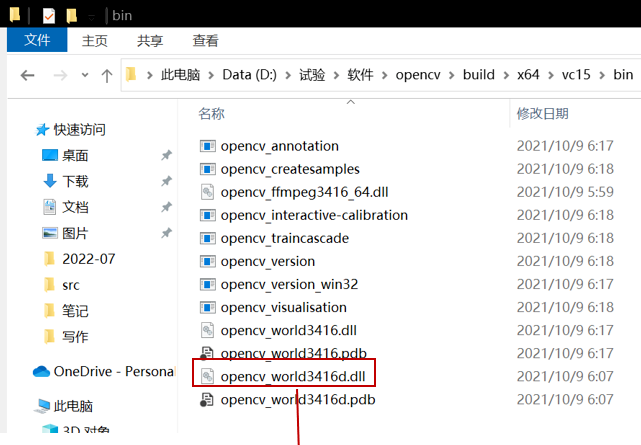Open the 文件 menu tab
641x445 pixels.
click(x=37, y=40)
